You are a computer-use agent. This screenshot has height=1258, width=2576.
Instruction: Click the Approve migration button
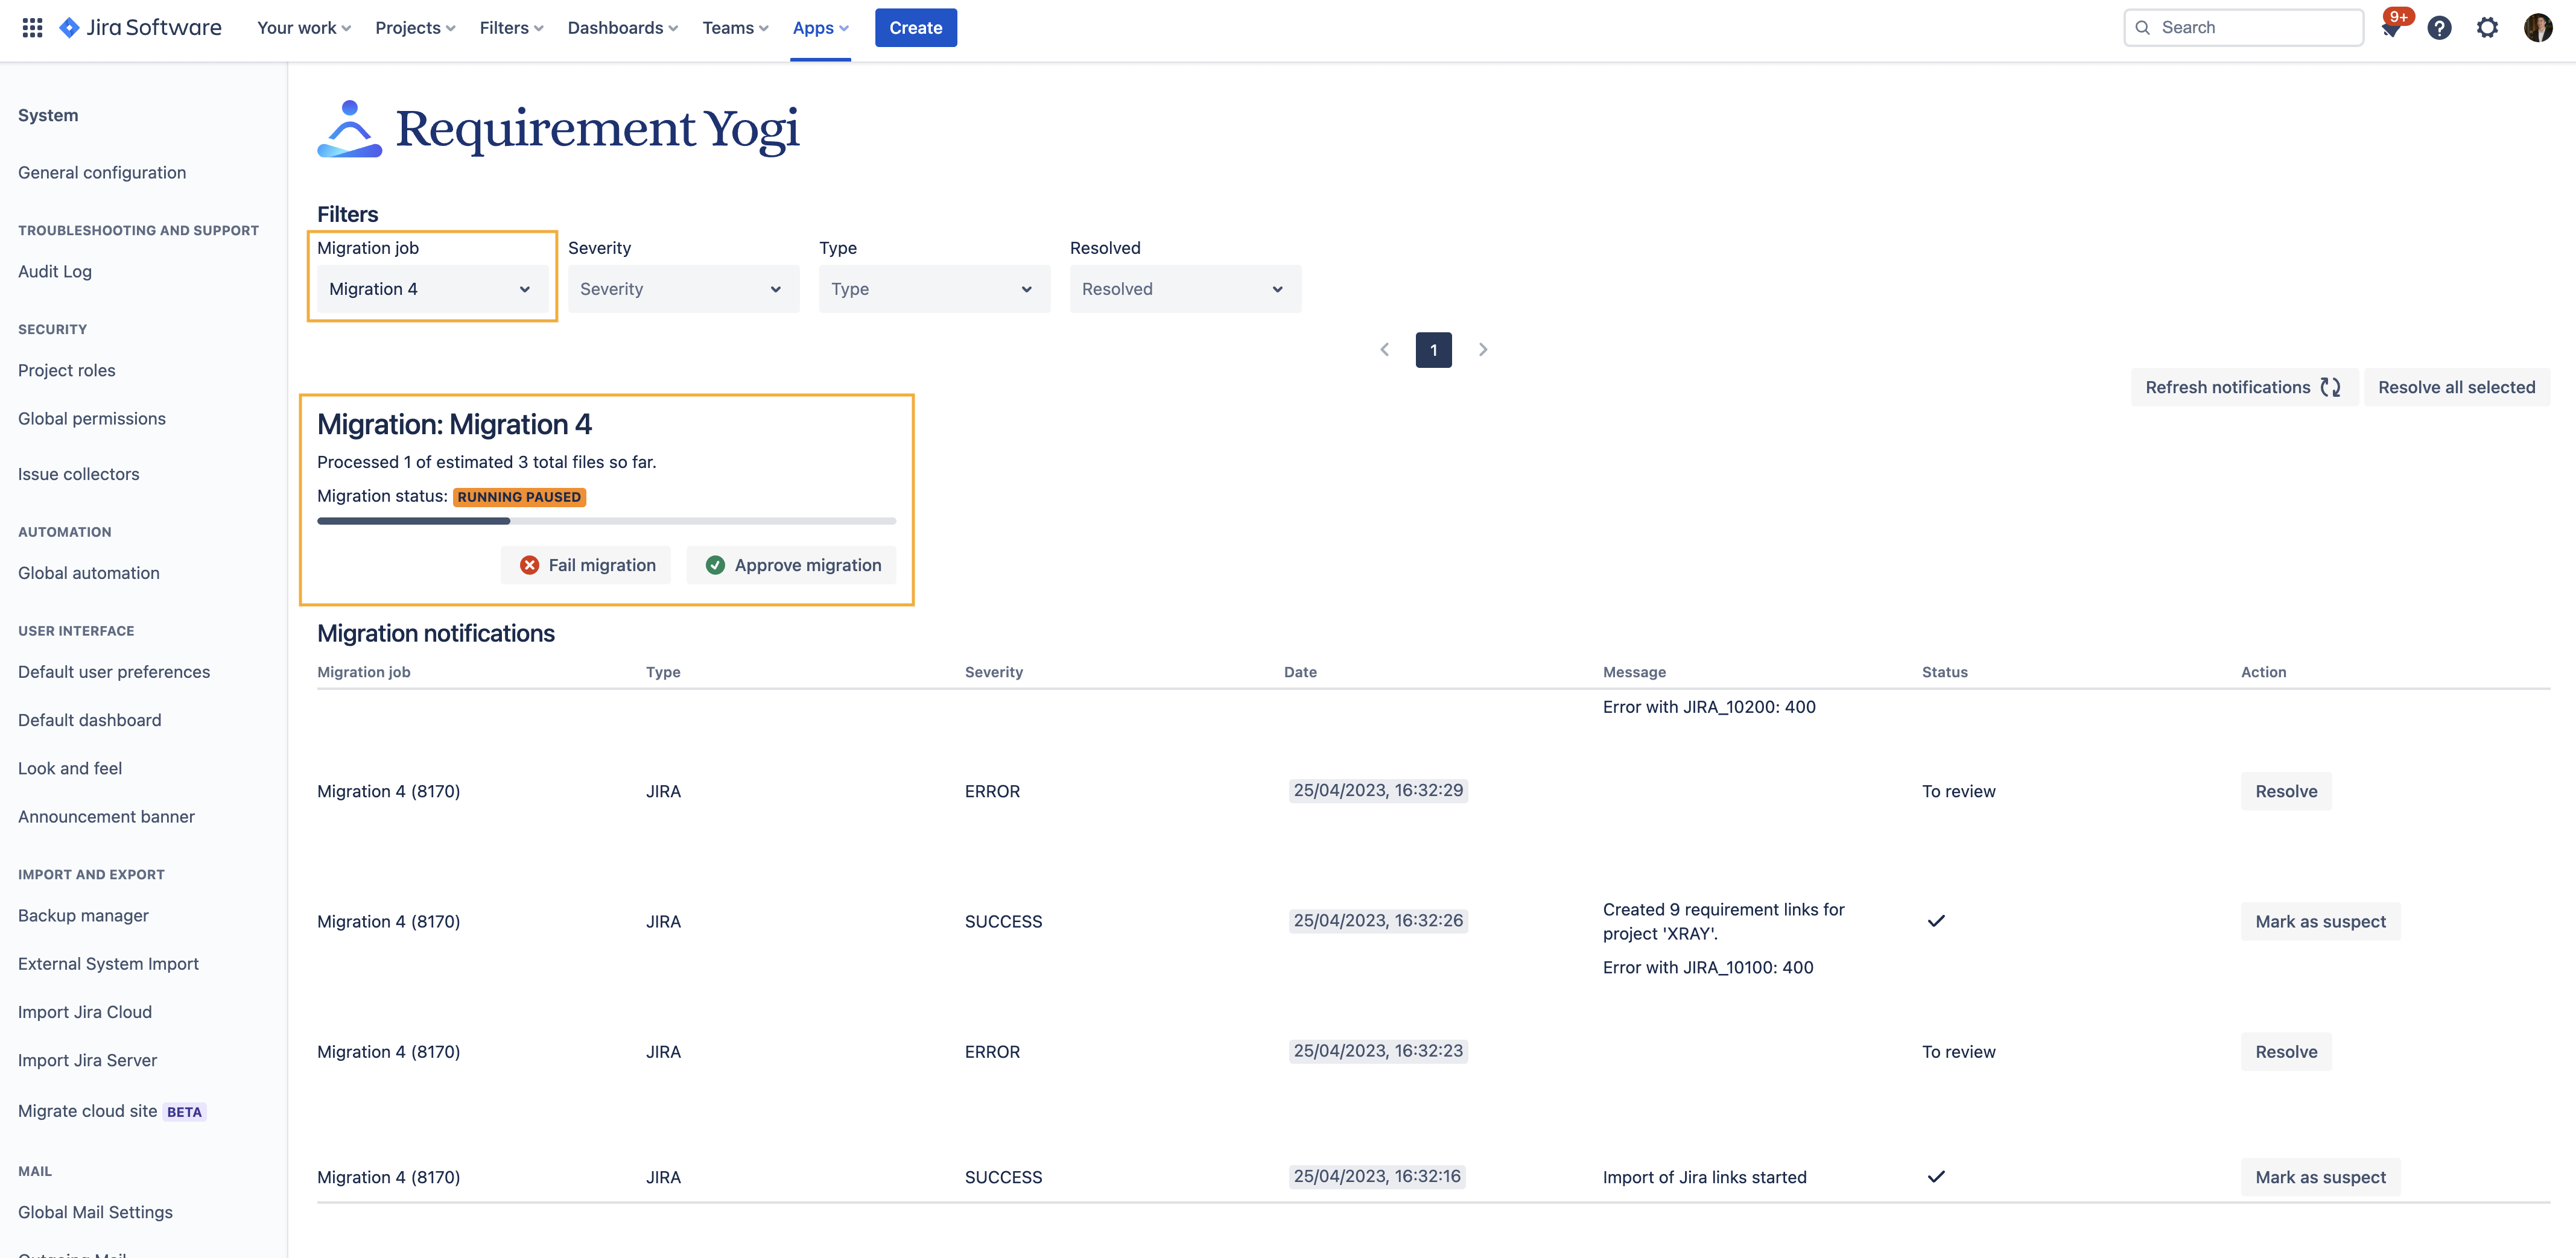[x=792, y=565]
